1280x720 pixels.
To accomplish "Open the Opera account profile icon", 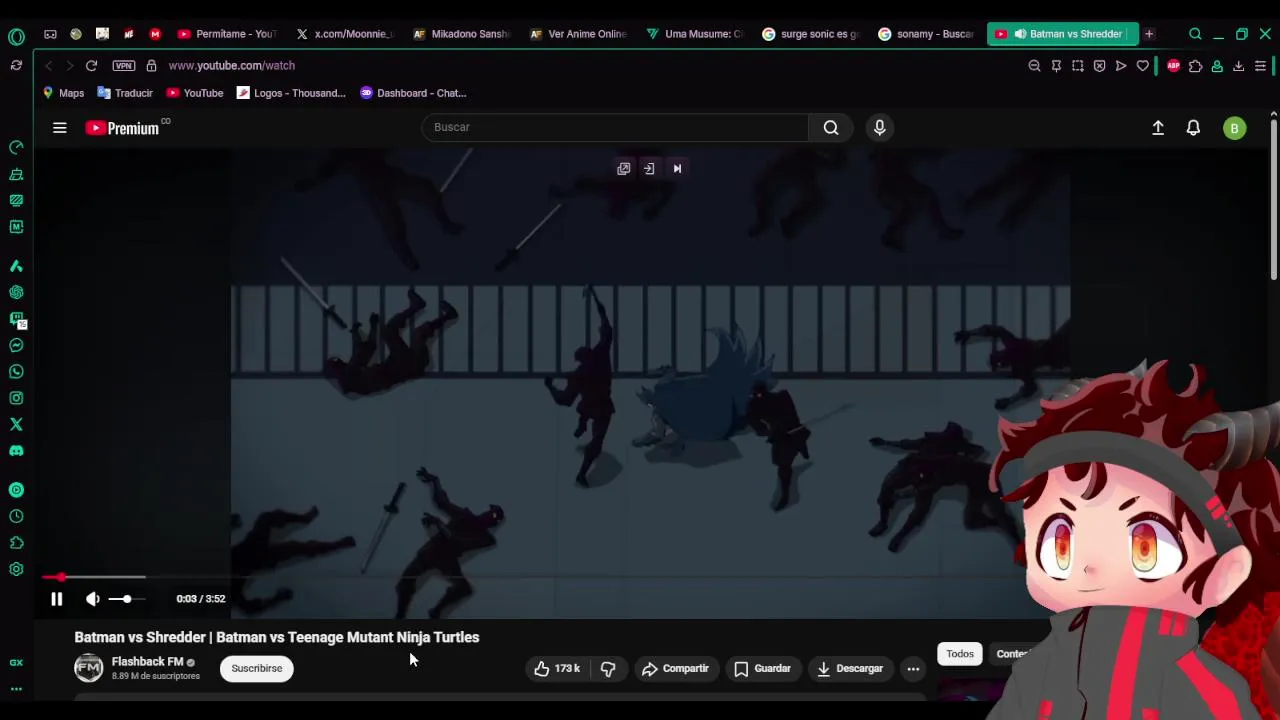I will (1217, 66).
